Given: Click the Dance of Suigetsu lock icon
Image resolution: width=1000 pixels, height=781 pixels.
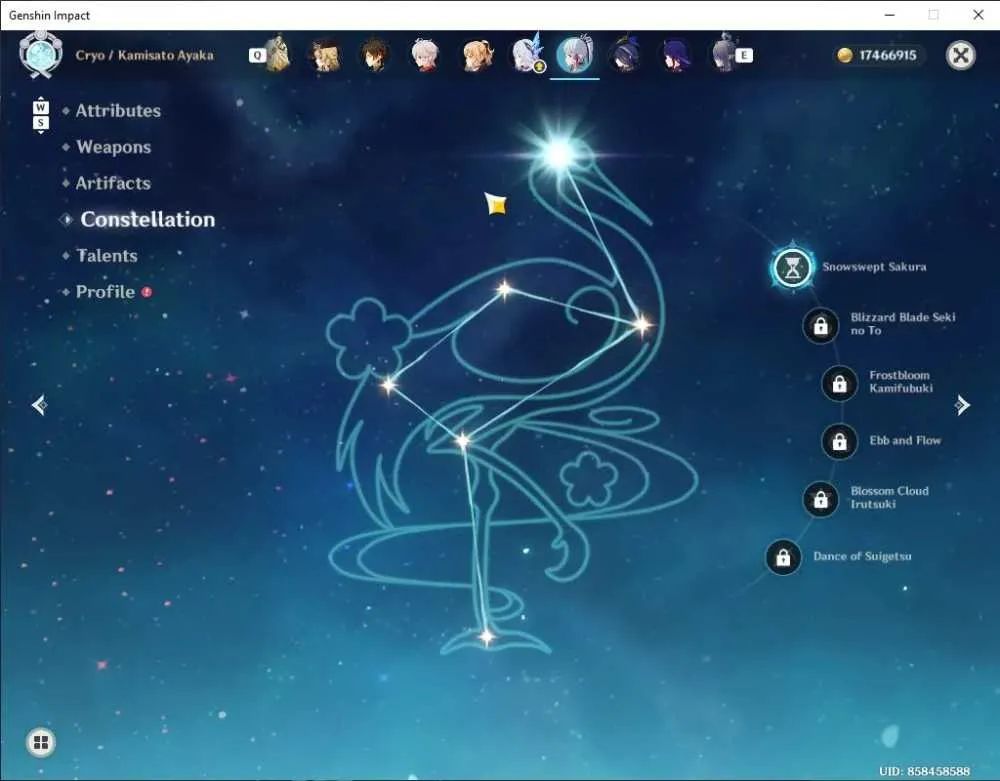Looking at the screenshot, I should 783,557.
